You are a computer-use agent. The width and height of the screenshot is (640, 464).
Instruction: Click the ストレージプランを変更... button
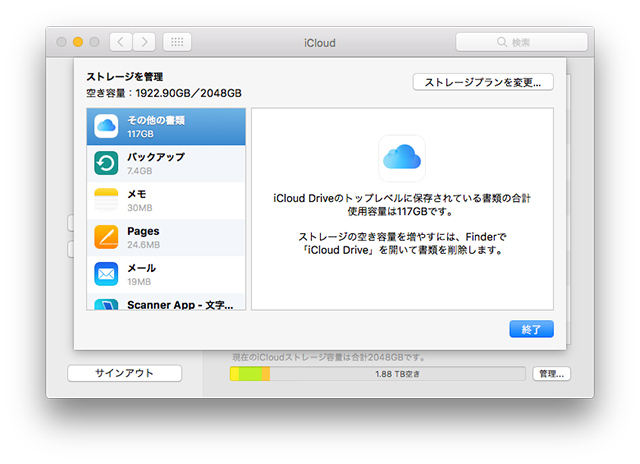pyautogui.click(x=483, y=82)
